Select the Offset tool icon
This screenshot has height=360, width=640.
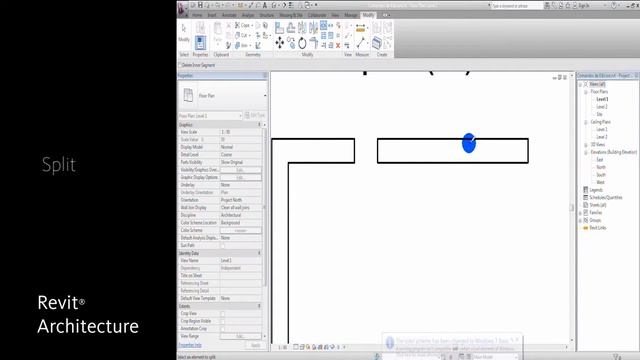pyautogui.click(x=291, y=28)
